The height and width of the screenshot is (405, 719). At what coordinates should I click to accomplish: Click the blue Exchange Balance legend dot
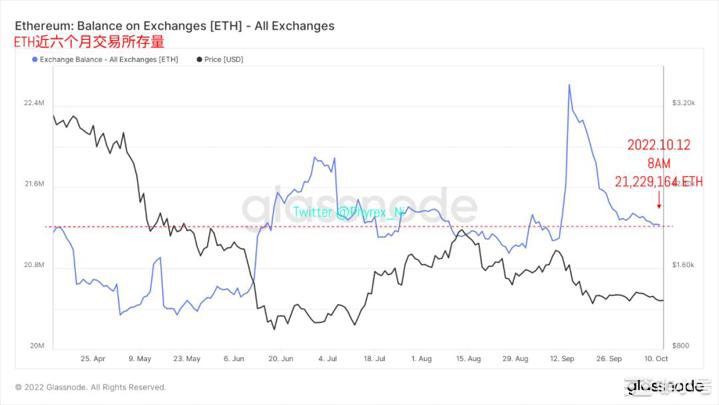[36, 60]
